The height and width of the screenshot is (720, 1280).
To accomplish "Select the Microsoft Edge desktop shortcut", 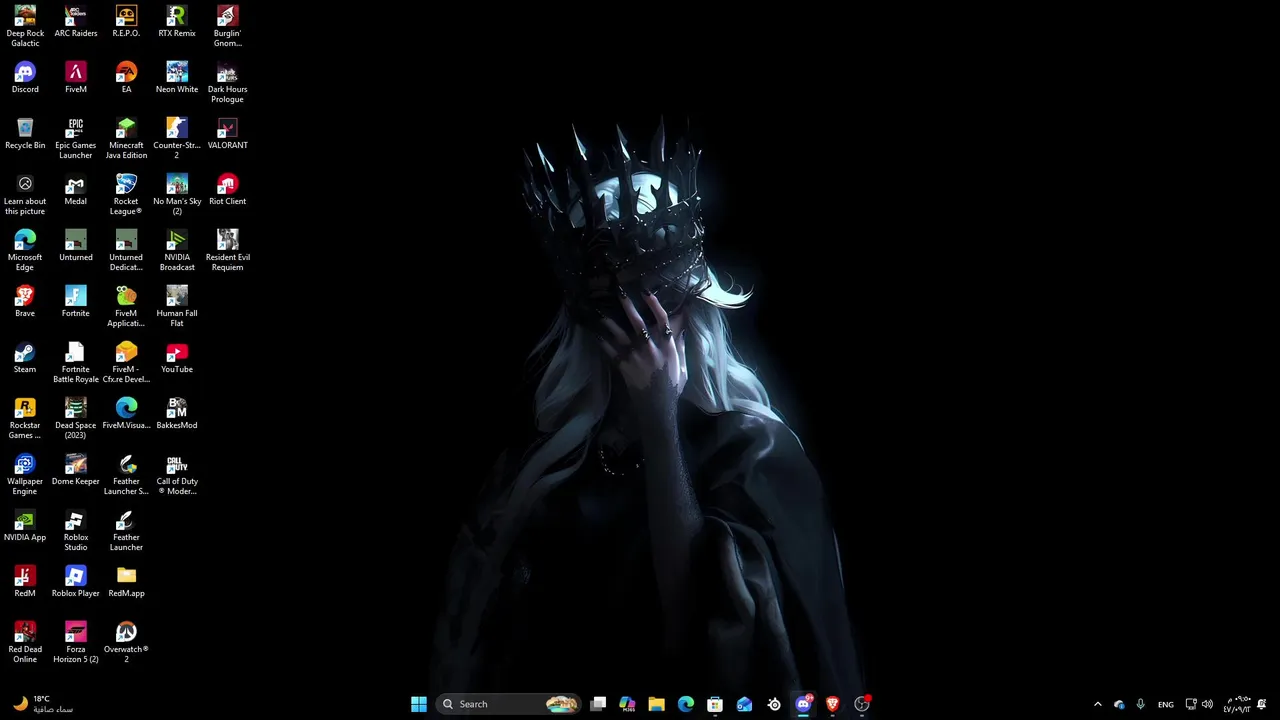I will (25, 250).
